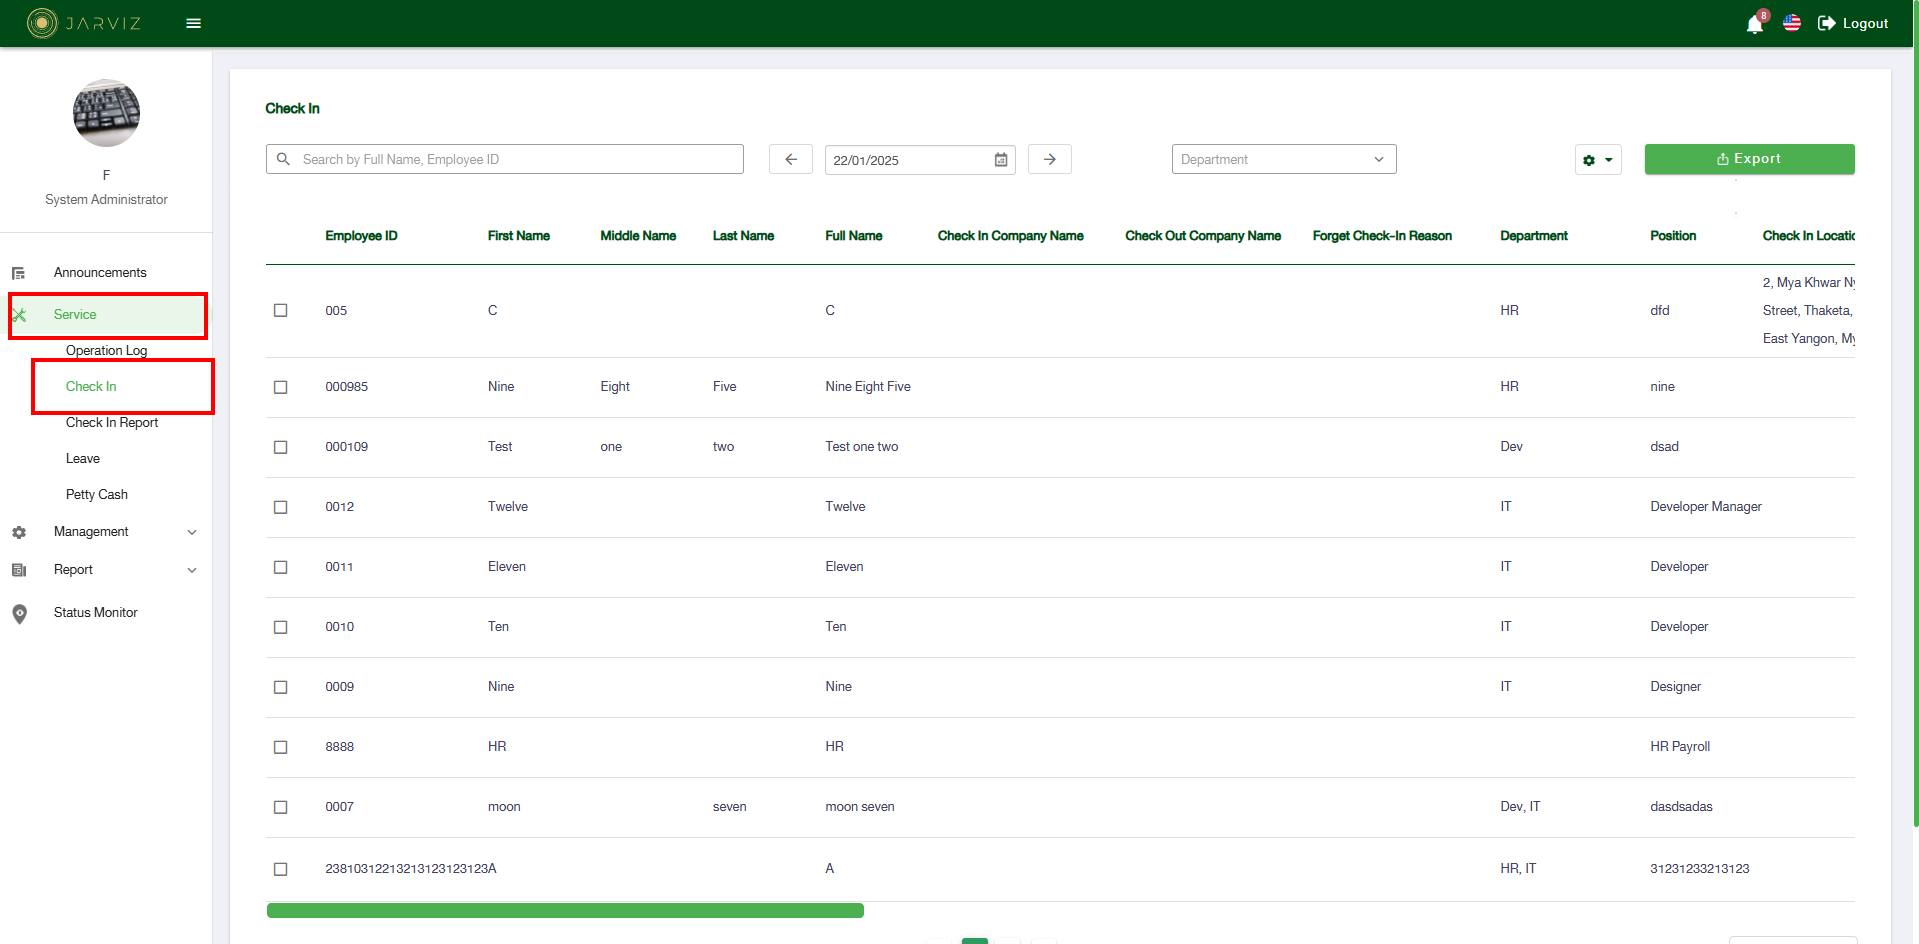Tick the checkbox for employee 0012
Image resolution: width=1919 pixels, height=944 pixels.
click(281, 507)
